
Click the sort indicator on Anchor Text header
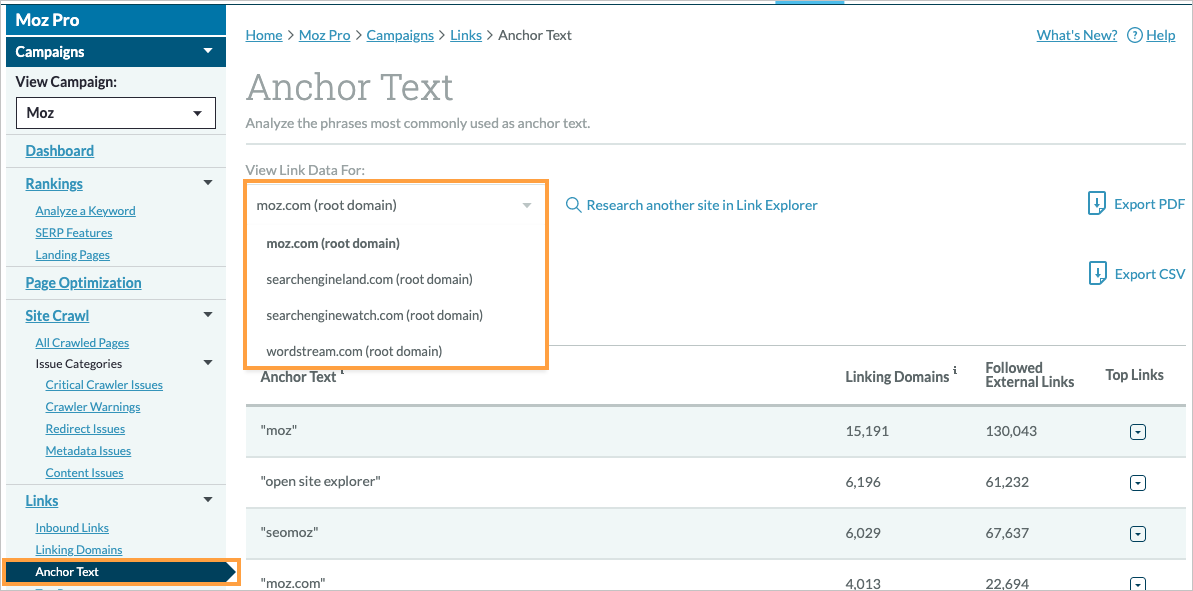341,370
